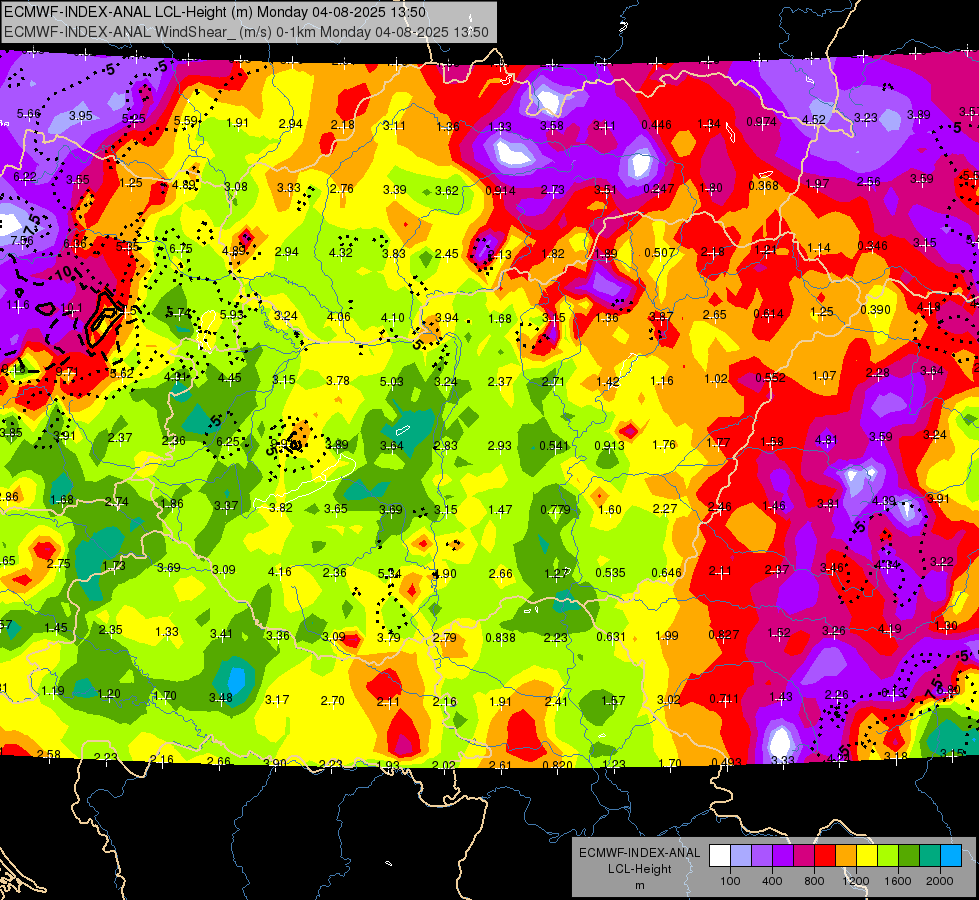Screen dimensions: 979x900
Task: Click wind shear value 0.914
Action: (500, 190)
